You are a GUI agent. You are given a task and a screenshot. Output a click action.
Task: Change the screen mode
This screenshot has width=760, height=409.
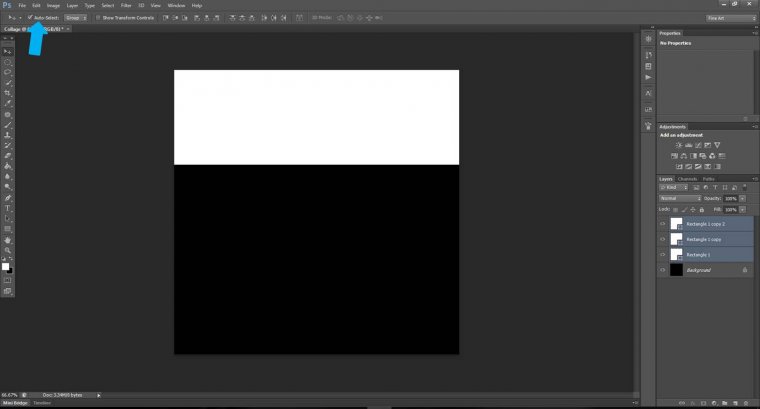click(7, 291)
